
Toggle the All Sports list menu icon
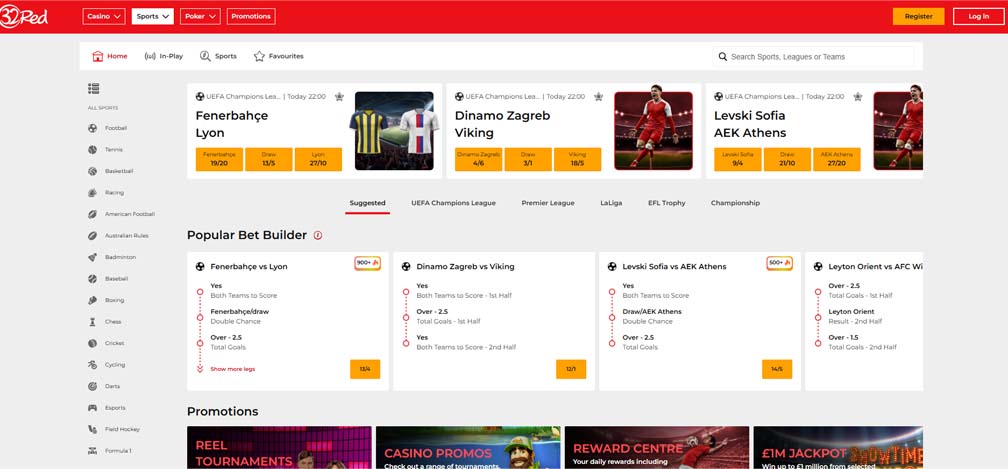(x=93, y=89)
